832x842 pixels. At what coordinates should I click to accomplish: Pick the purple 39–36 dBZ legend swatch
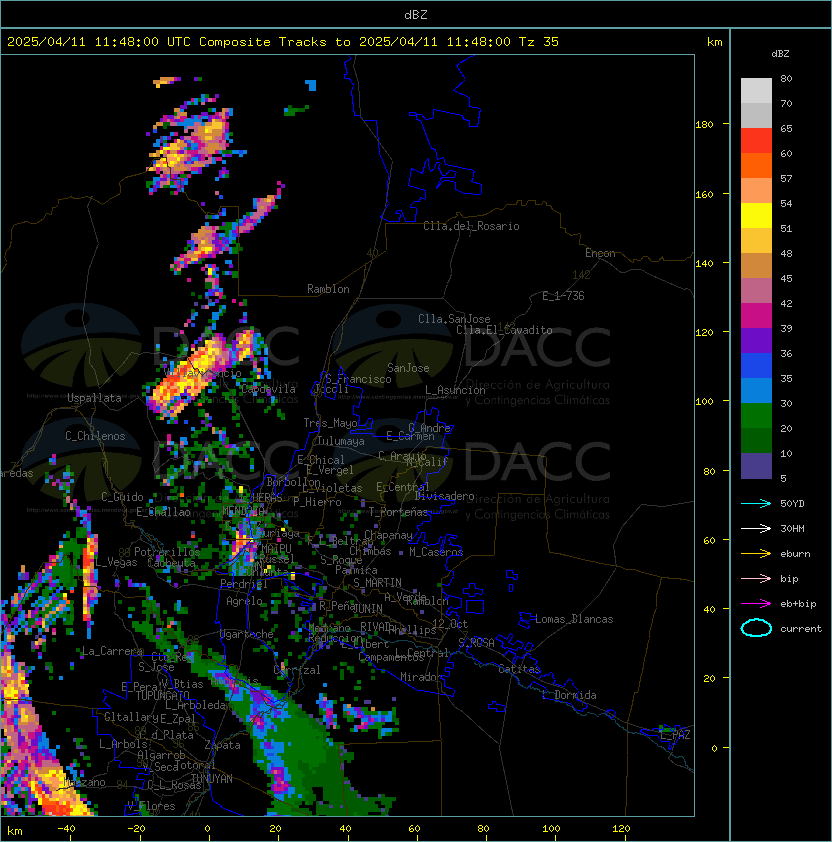pyautogui.click(x=756, y=340)
